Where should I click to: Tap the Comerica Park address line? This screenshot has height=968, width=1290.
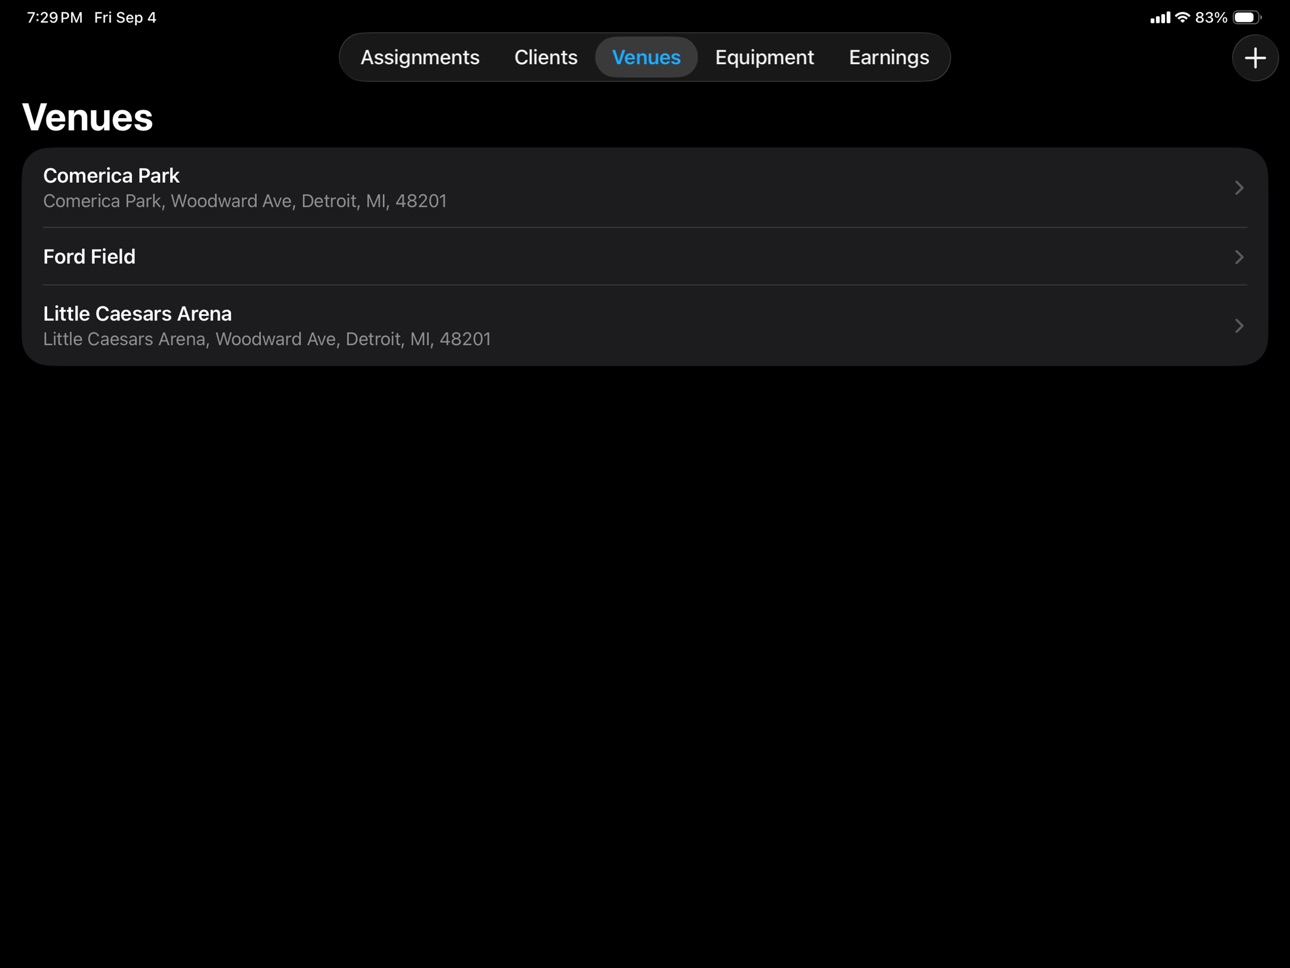(245, 201)
